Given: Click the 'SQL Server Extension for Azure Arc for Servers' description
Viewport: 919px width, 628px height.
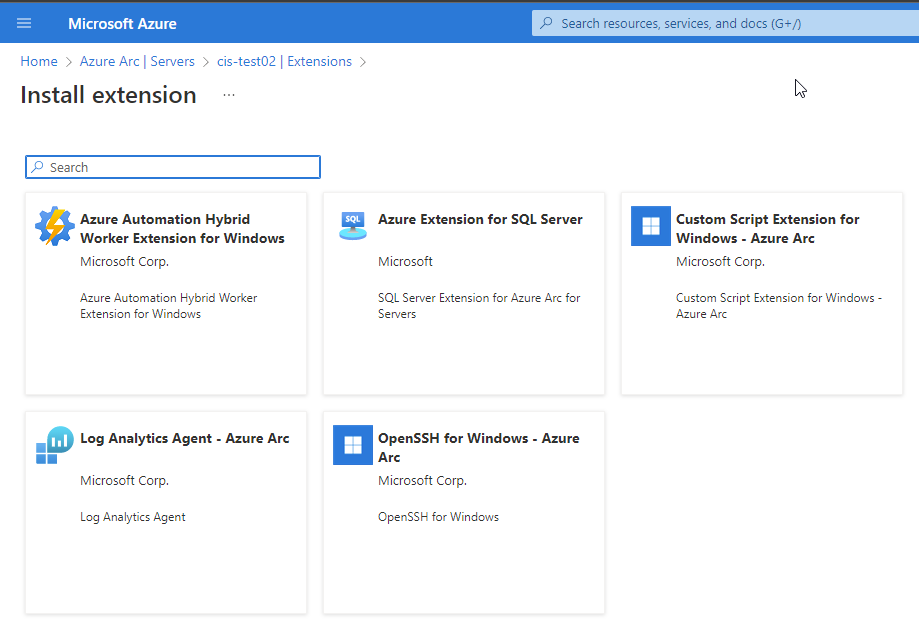Looking at the screenshot, I should 479,305.
